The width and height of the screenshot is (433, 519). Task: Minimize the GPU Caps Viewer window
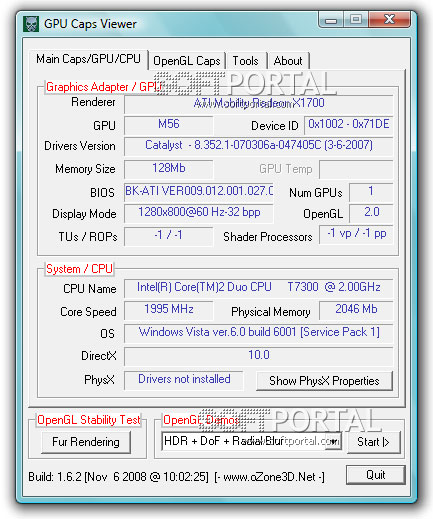click(x=331, y=20)
